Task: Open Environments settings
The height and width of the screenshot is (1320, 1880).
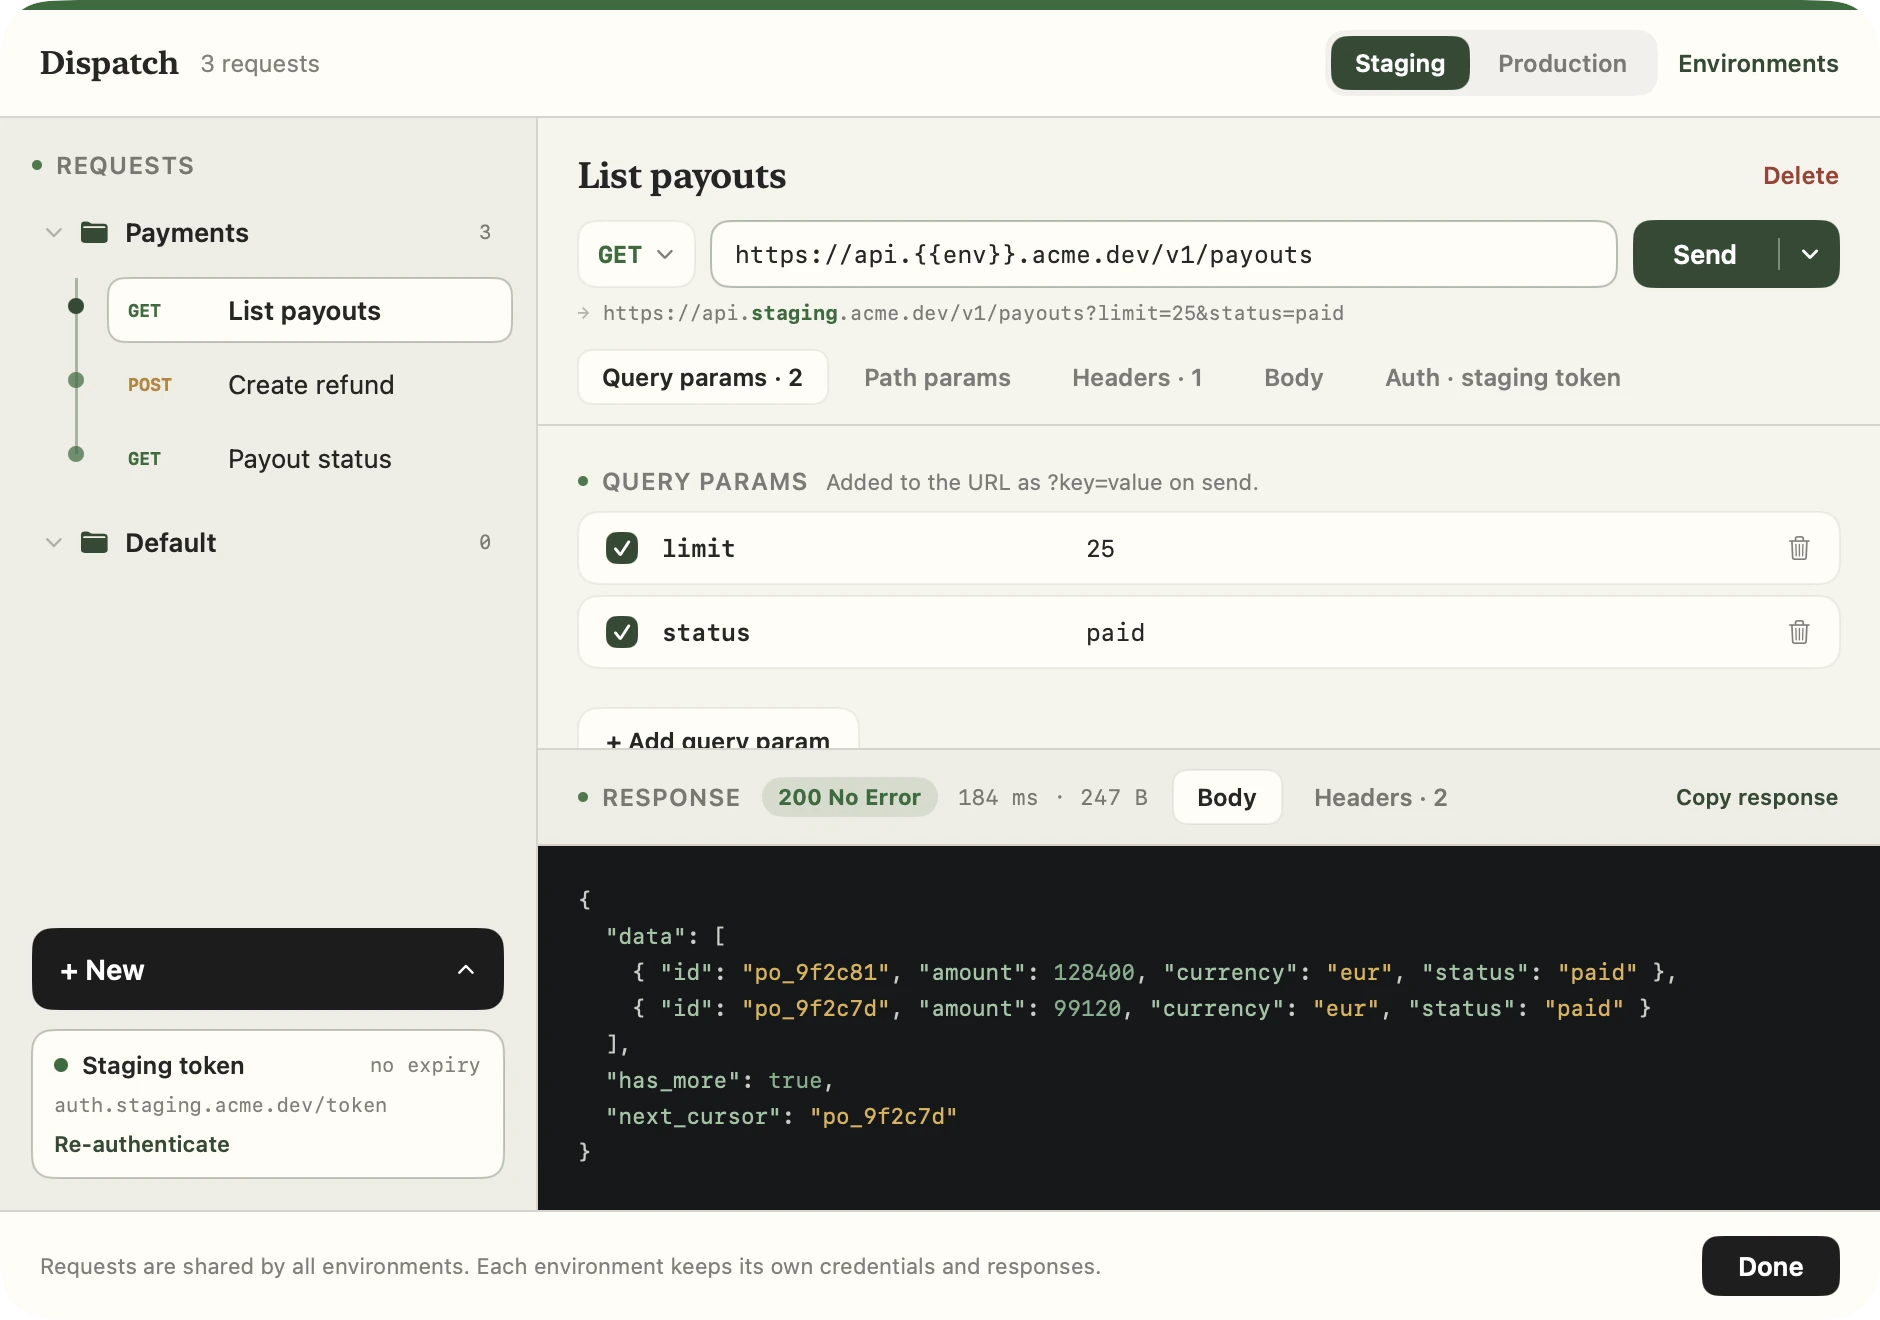Action: 1758,63
